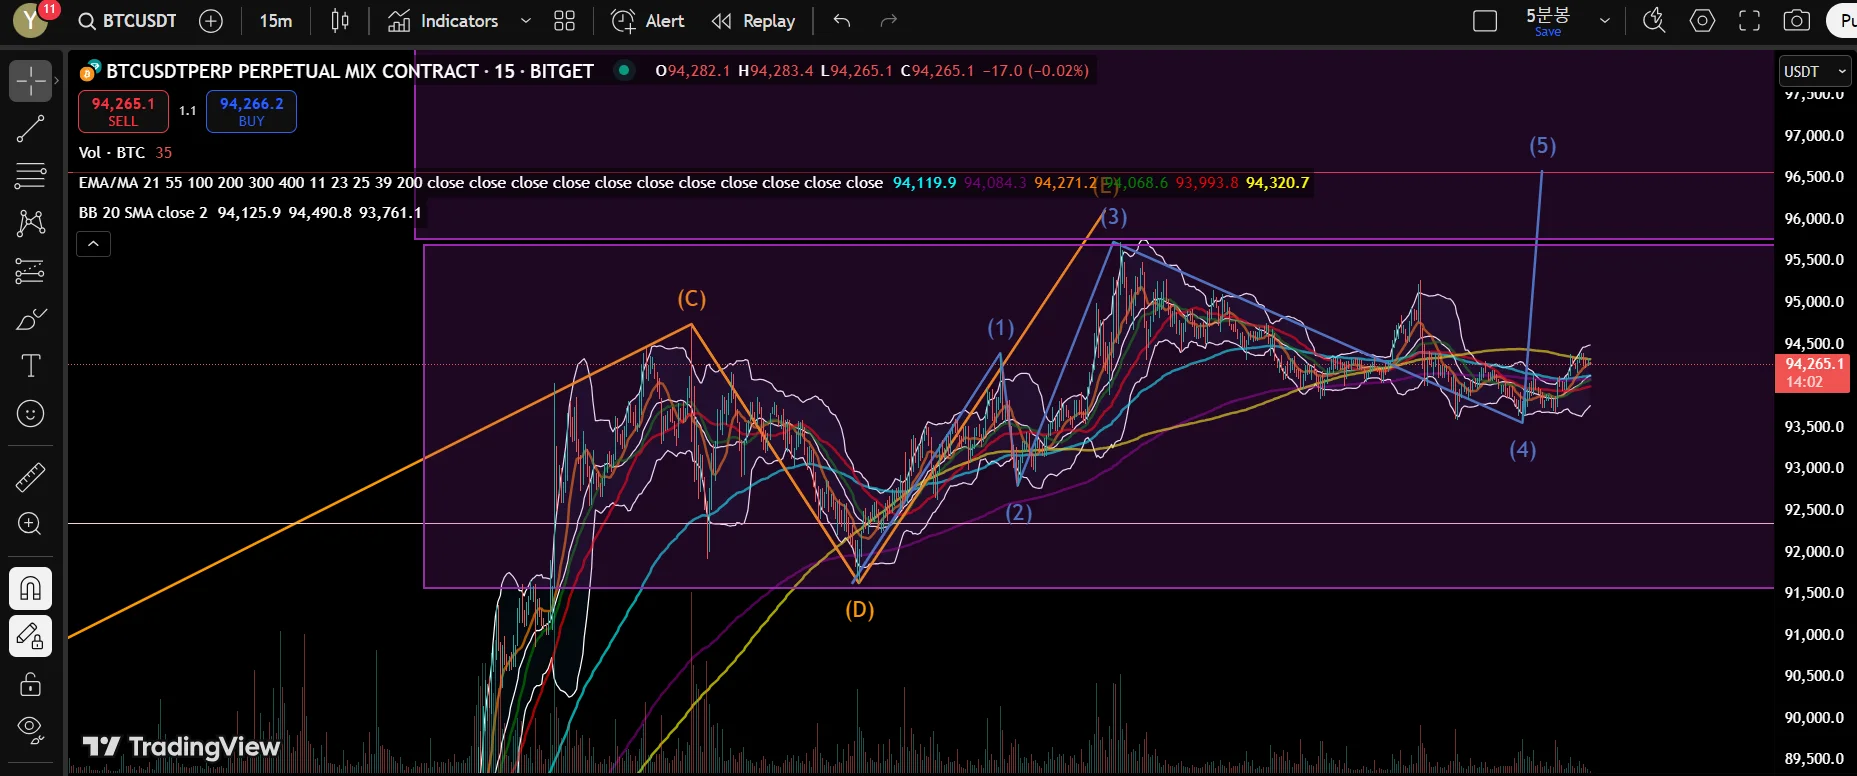Click the BTCUSDTPERP symbol title in legend
The width and height of the screenshot is (1857, 776).
350,71
